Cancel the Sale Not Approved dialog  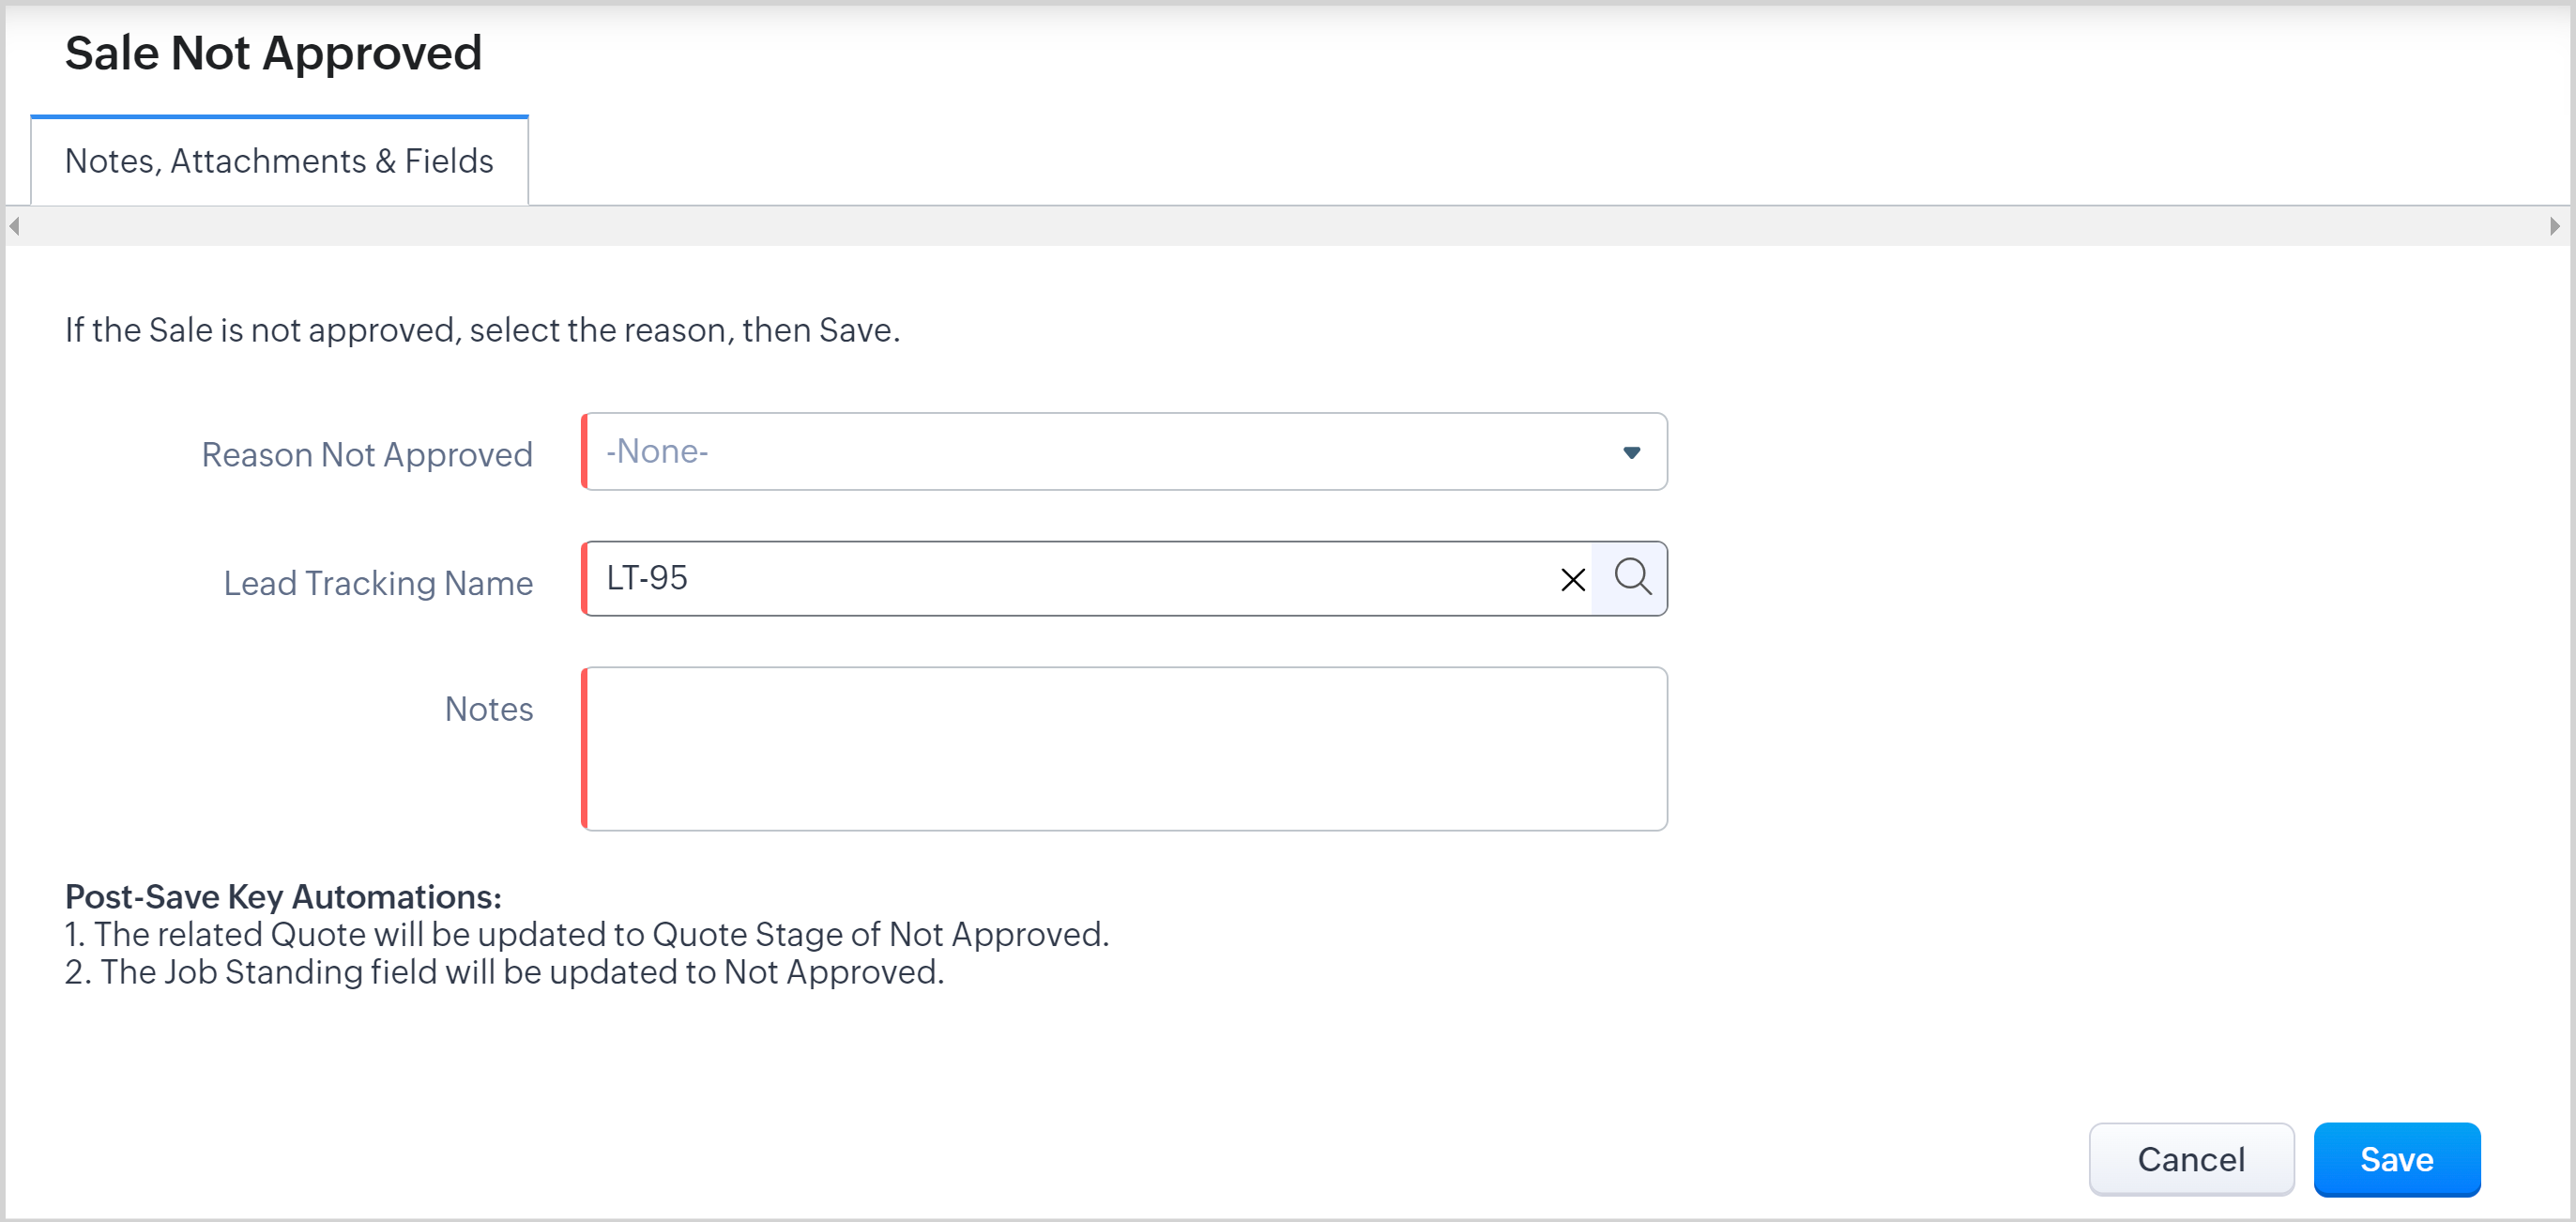pos(2190,1159)
